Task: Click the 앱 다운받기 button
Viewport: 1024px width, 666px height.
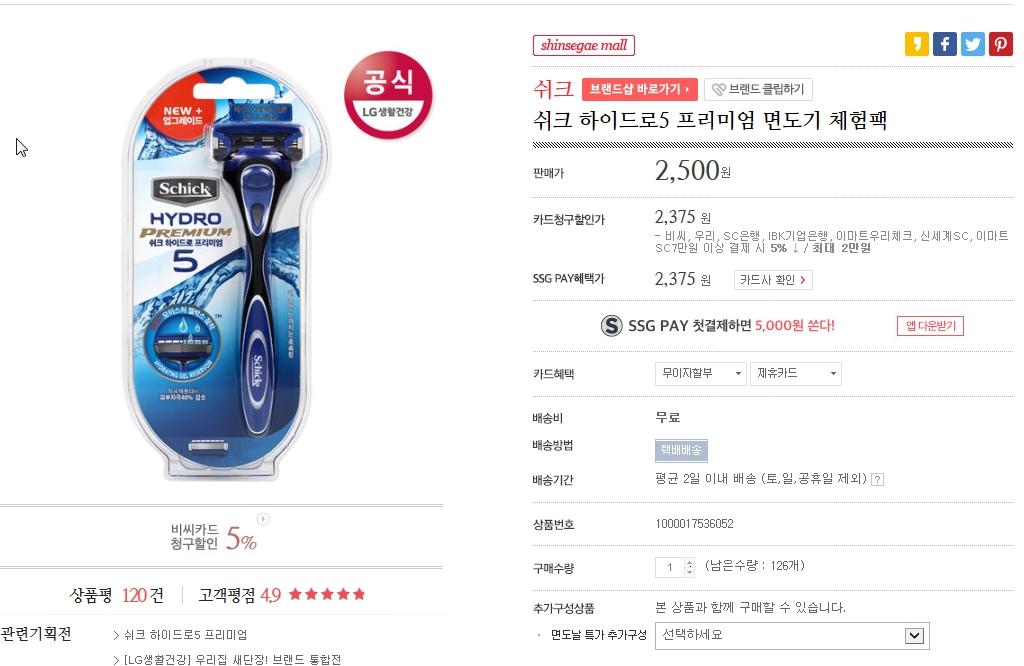Action: pyautogui.click(x=930, y=325)
